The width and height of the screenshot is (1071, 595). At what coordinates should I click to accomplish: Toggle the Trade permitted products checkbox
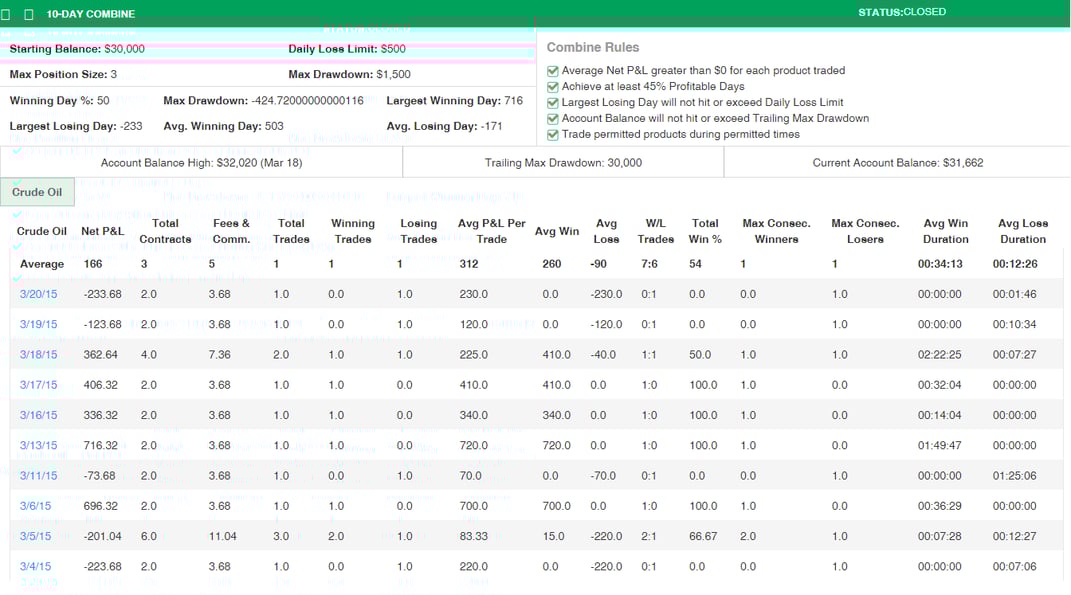[553, 135]
